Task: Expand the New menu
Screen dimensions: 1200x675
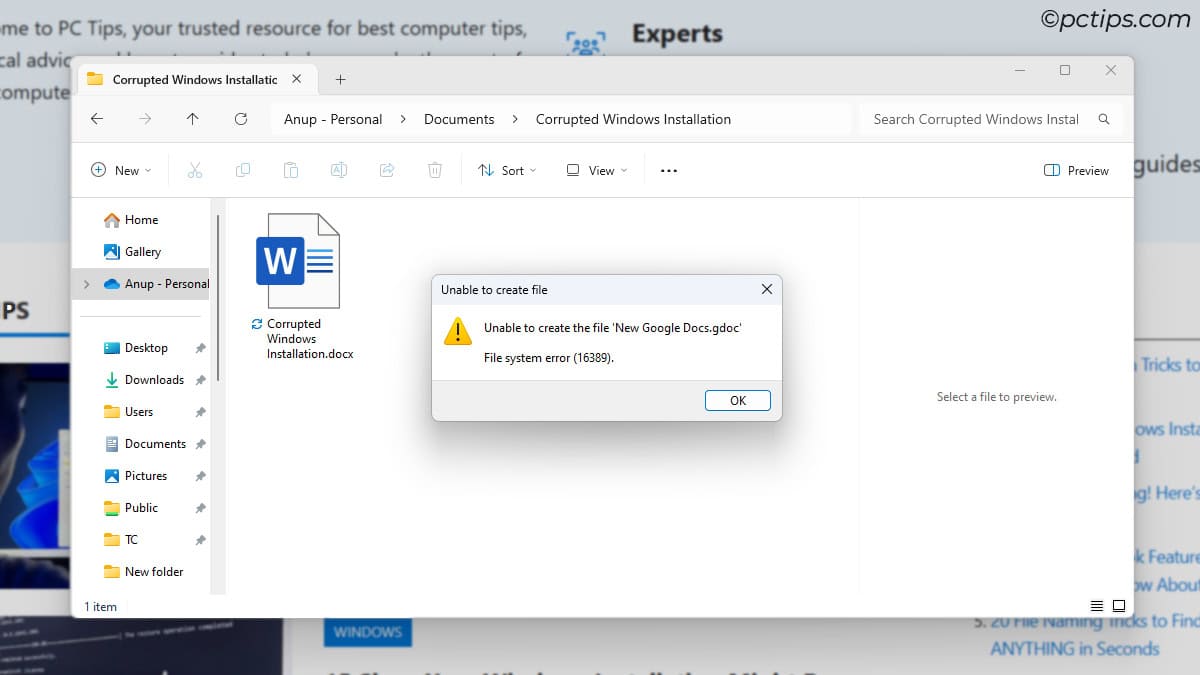Action: (120, 170)
